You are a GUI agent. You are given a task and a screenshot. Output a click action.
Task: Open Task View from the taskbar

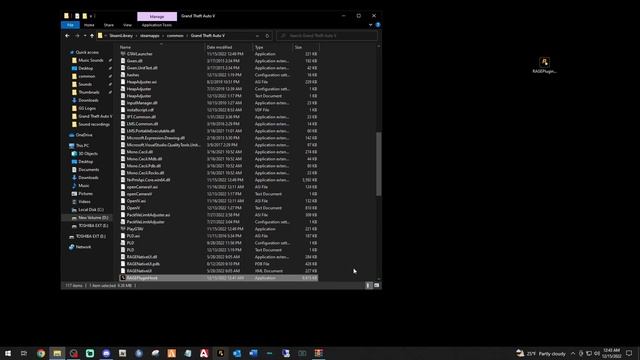coord(24,353)
